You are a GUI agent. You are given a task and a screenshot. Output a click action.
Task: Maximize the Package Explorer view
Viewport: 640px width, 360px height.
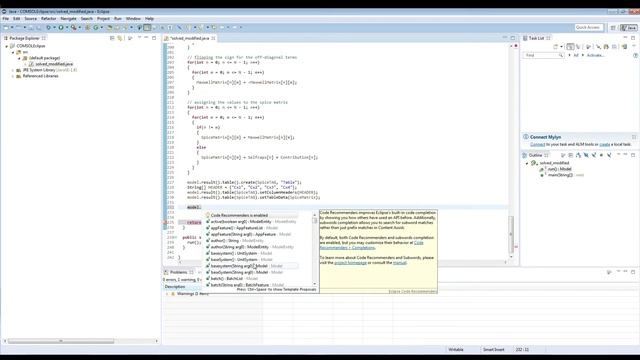154,38
